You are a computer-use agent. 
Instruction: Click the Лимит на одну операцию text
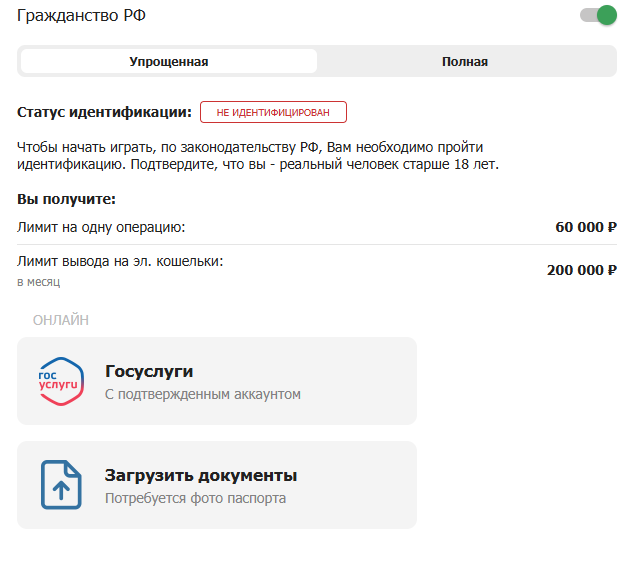[x=101, y=227]
